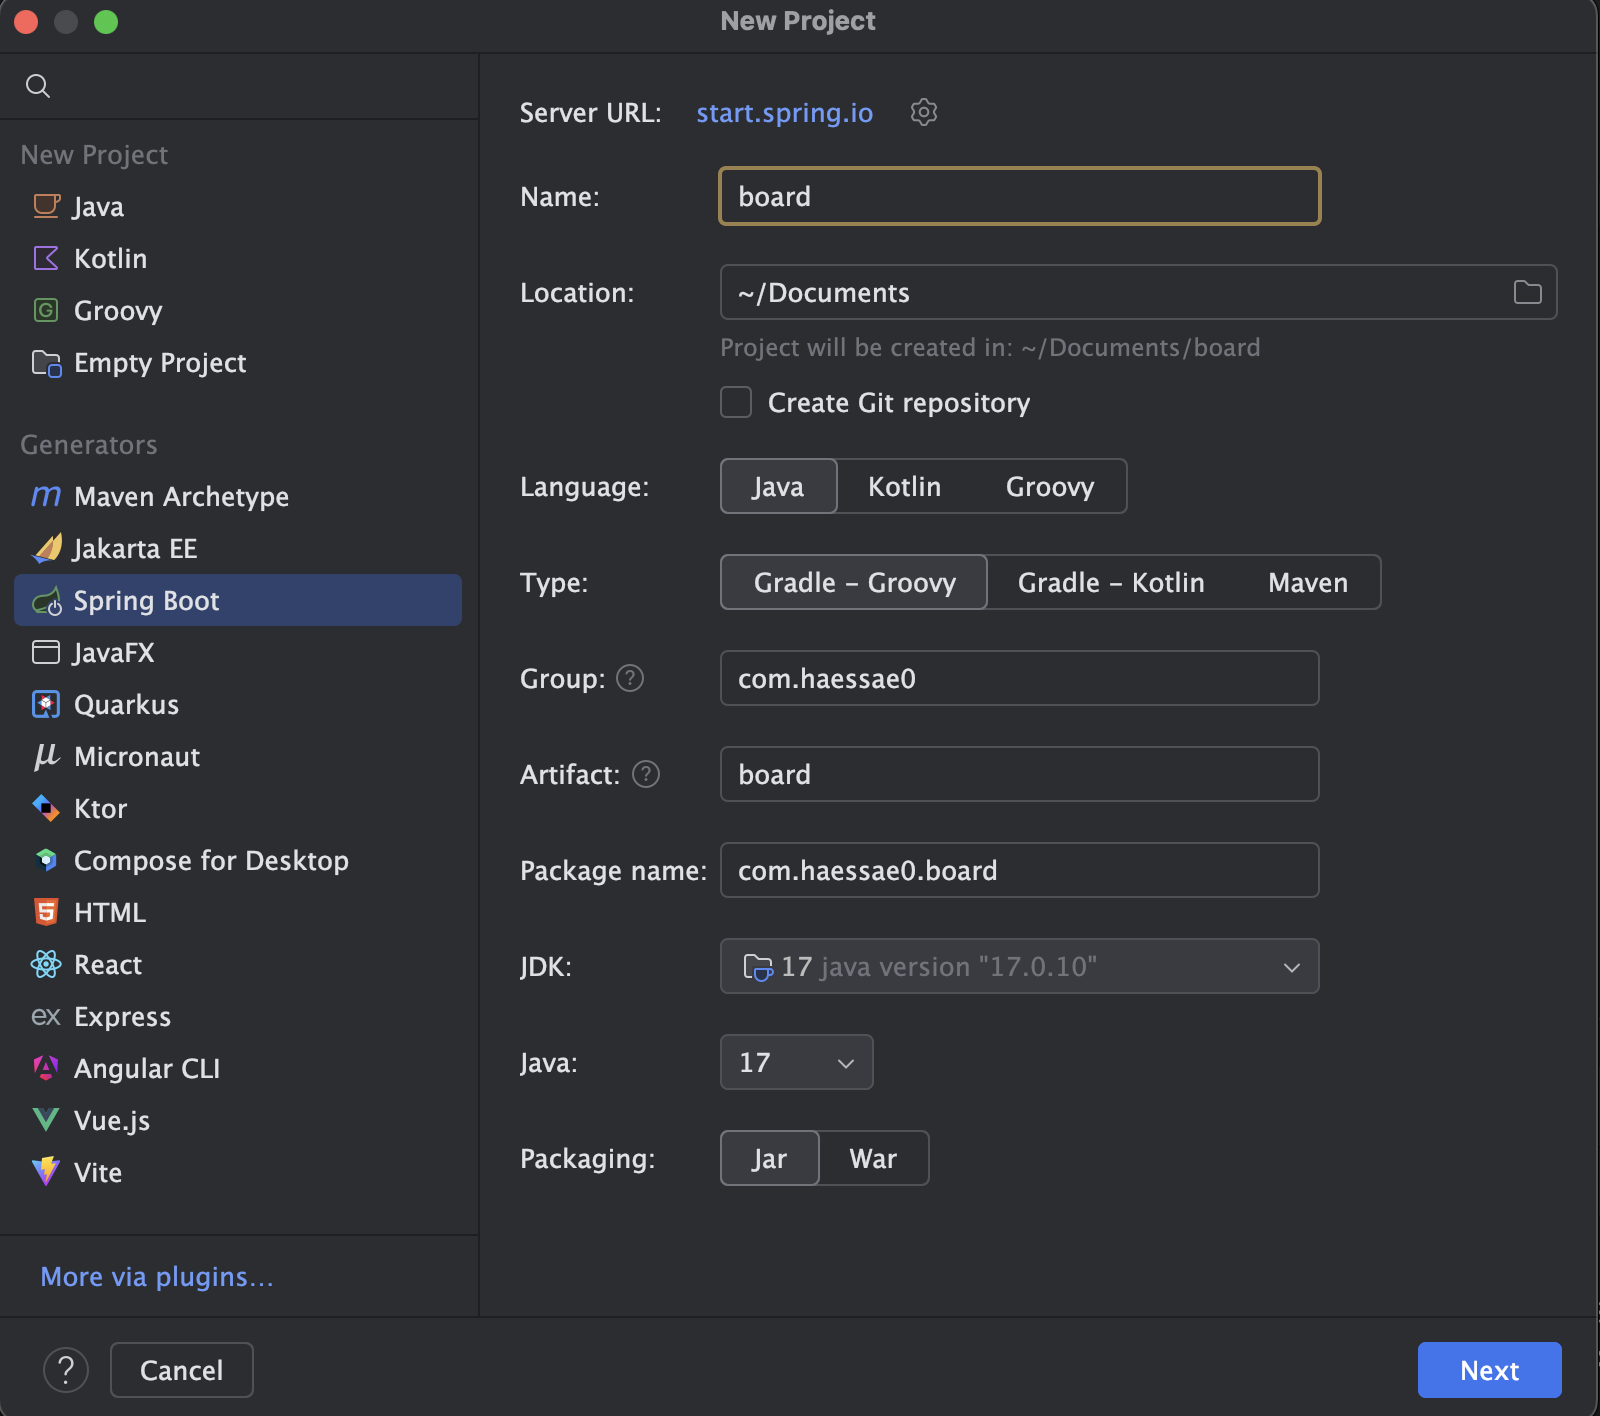
Task: Choose Maven build type
Action: [1308, 582]
